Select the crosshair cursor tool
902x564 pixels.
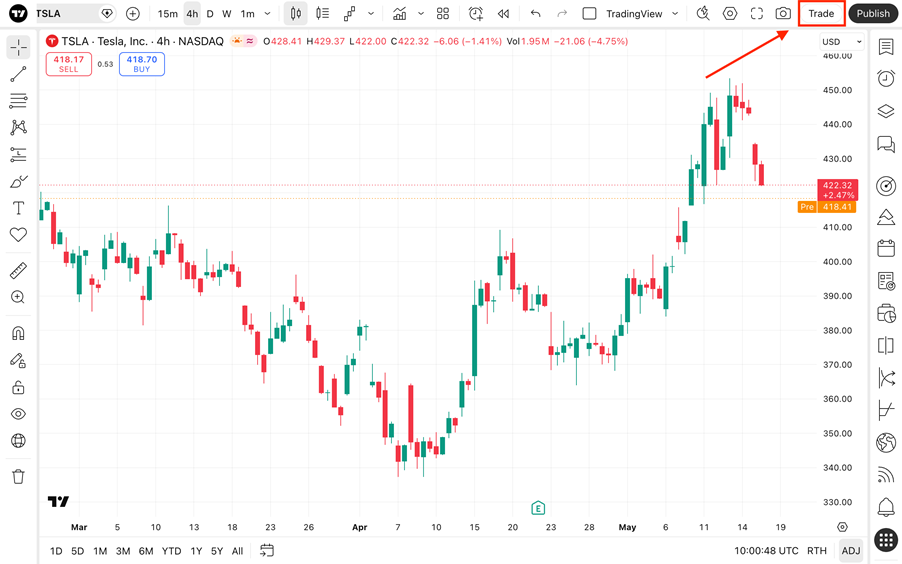pyautogui.click(x=18, y=47)
